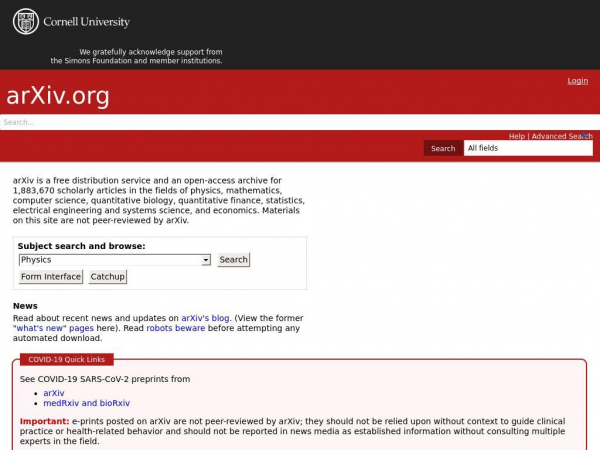This screenshot has width=600, height=450.
Task: Open the arXiv COVID-19 preprints link
Action: (54, 393)
